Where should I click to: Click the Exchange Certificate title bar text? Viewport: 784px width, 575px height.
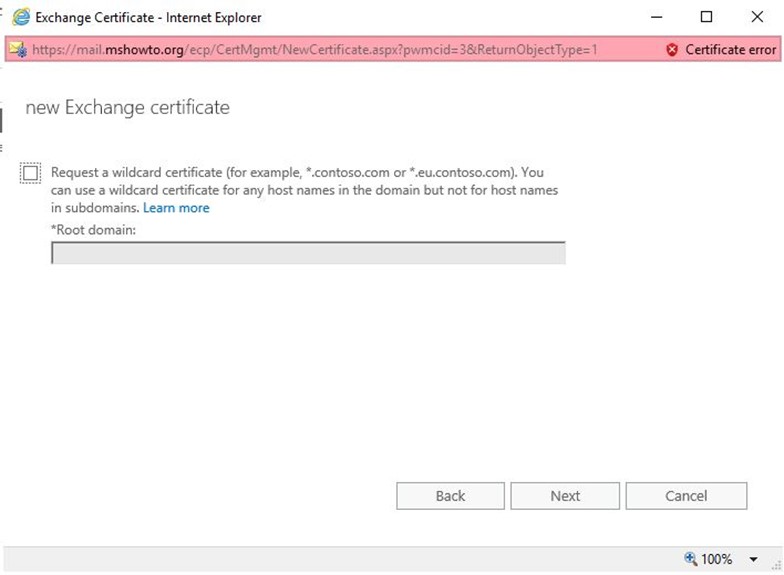148,18
